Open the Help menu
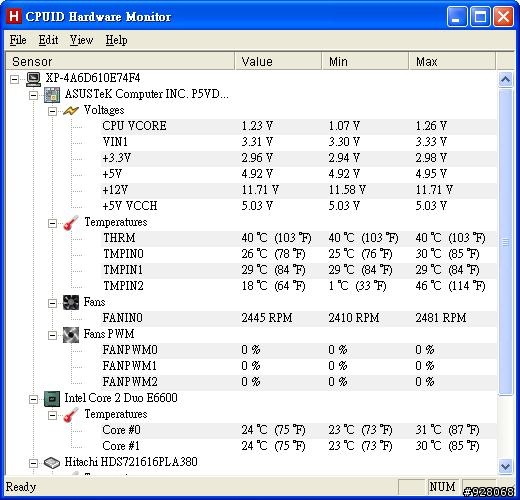The height and width of the screenshot is (500, 520). click(x=116, y=40)
